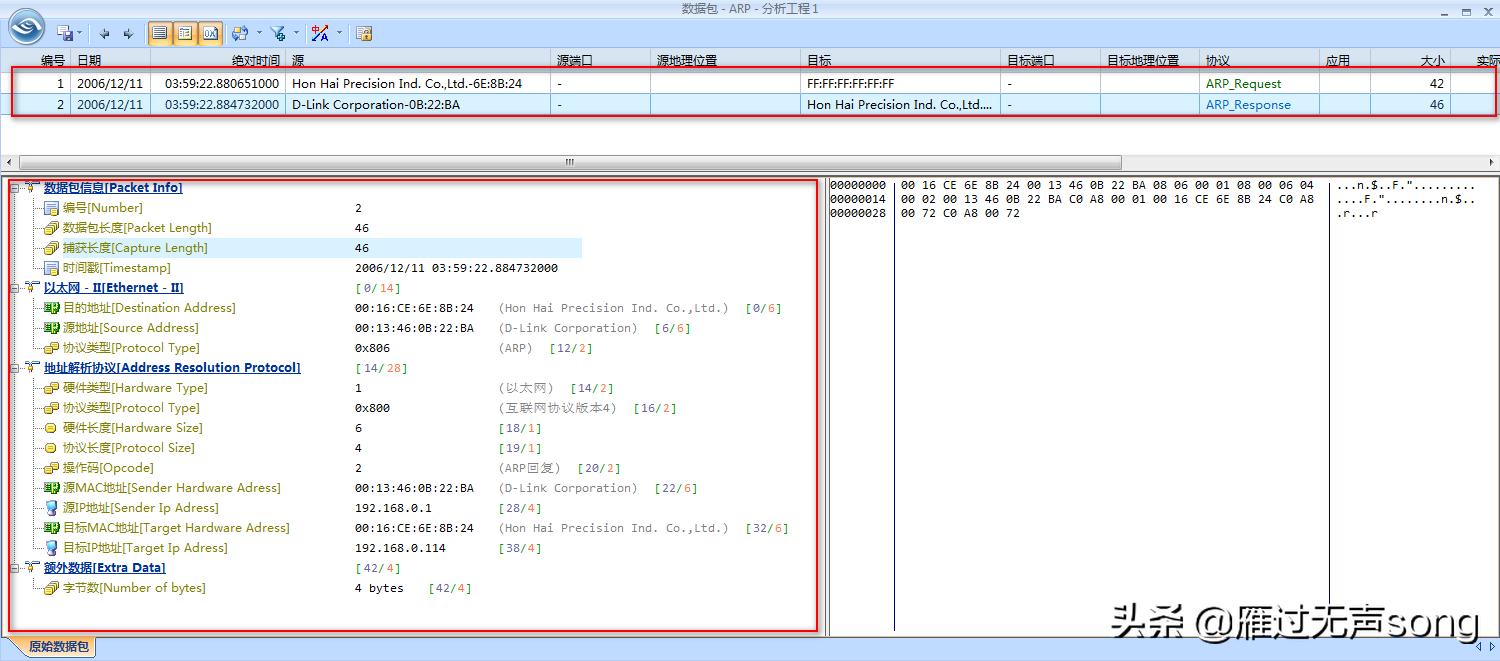This screenshot has height=661, width=1500.
Task: Go to the next packet arrow
Action: point(128,33)
